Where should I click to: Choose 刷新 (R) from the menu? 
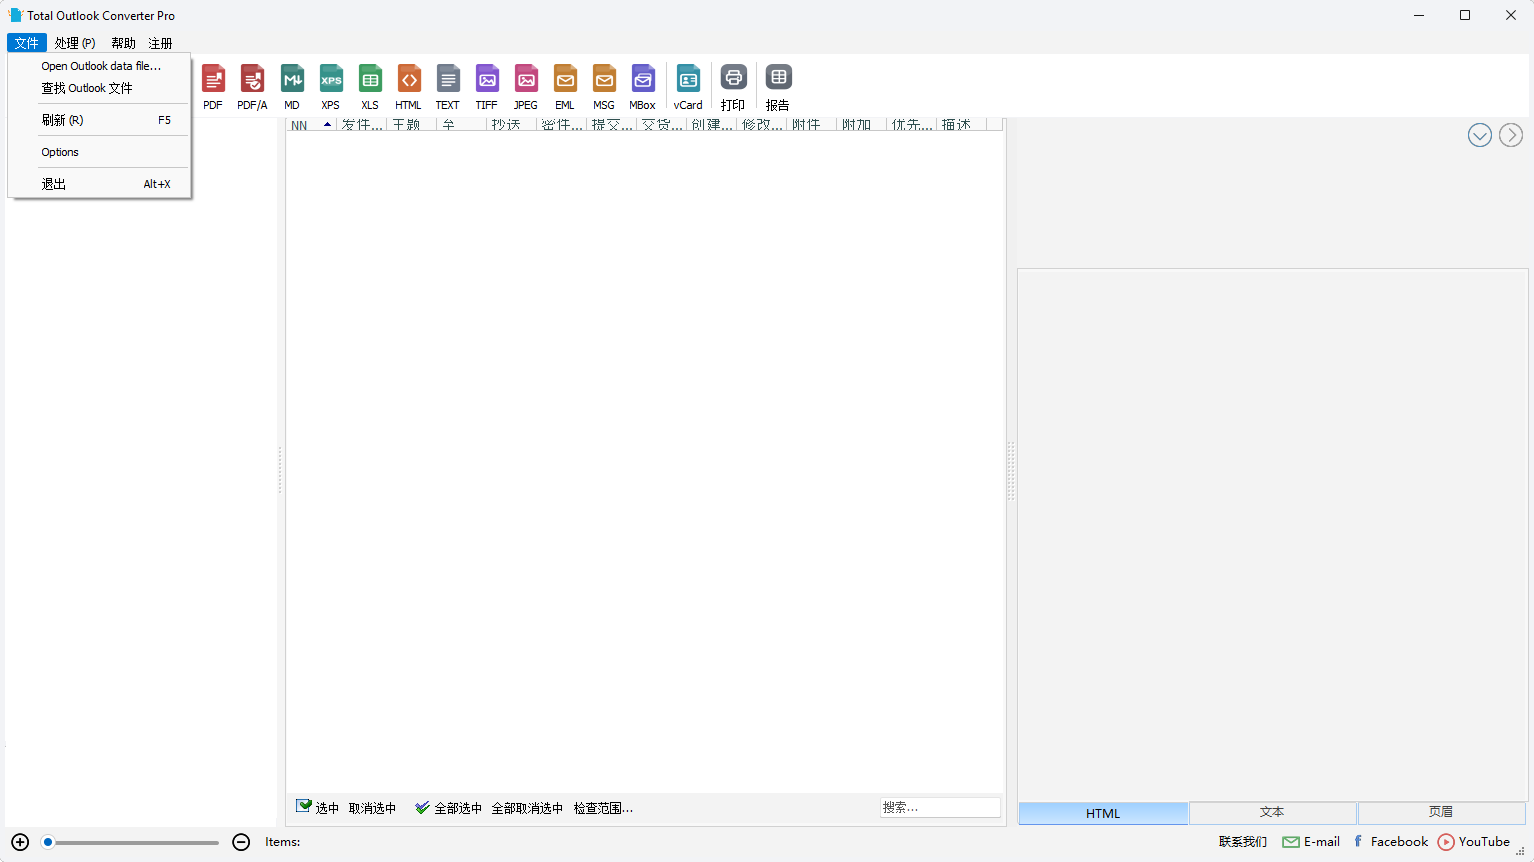pyautogui.click(x=100, y=120)
